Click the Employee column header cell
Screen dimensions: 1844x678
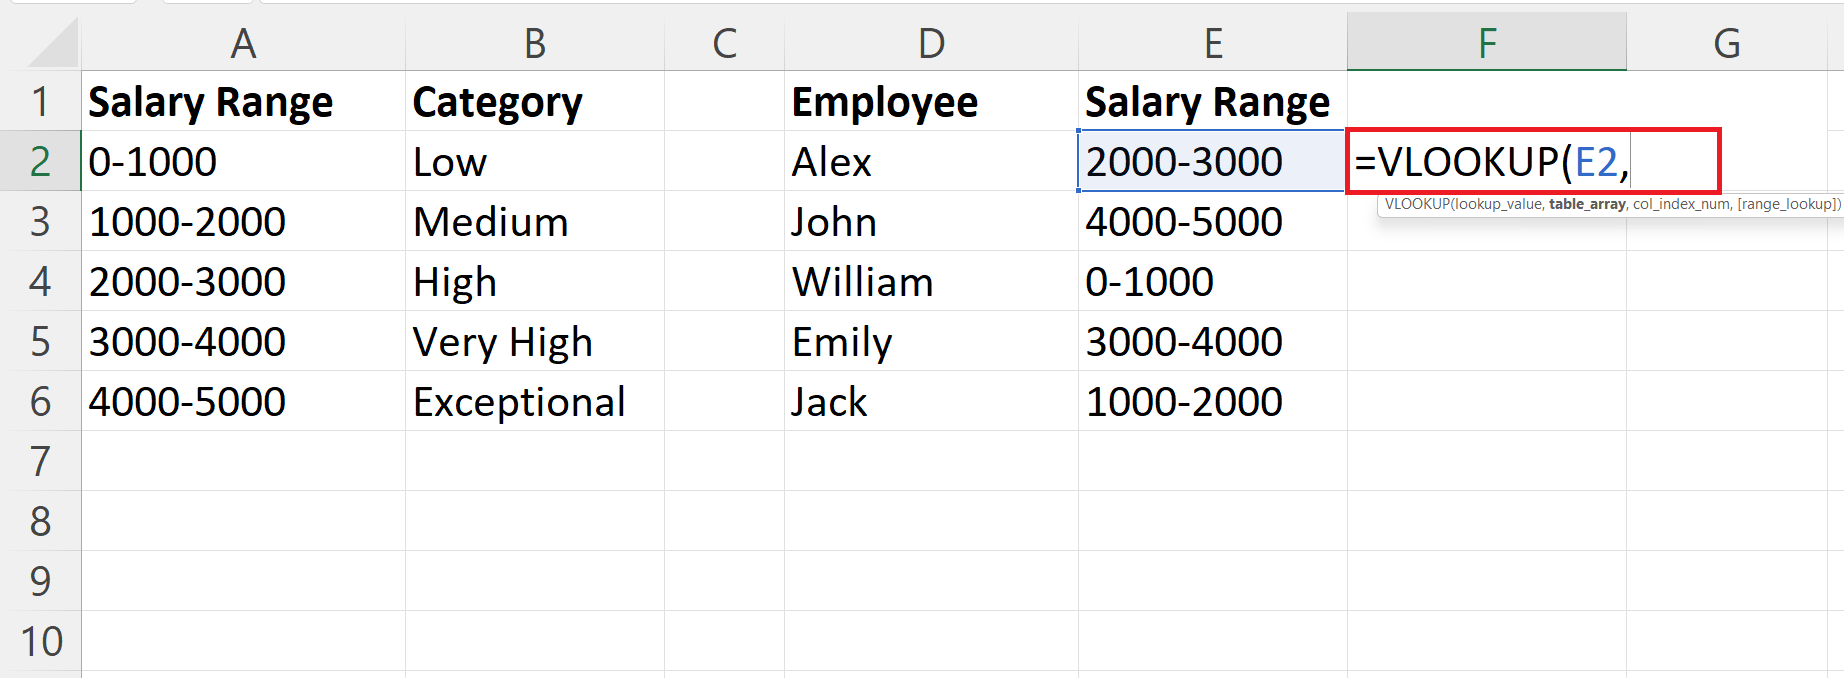pyautogui.click(x=930, y=101)
